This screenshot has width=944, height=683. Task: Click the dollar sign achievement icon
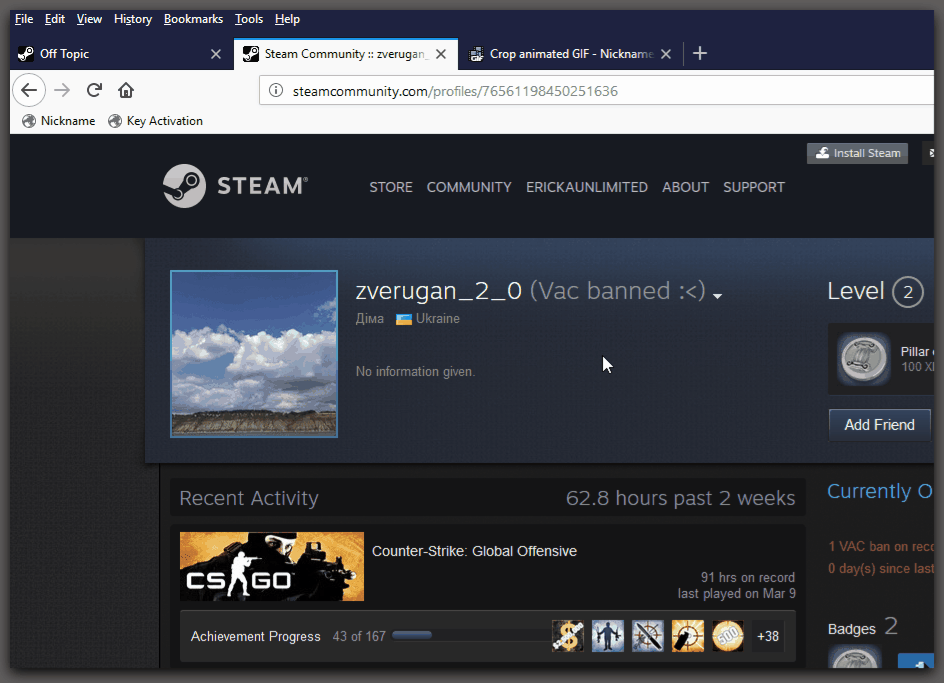(568, 636)
